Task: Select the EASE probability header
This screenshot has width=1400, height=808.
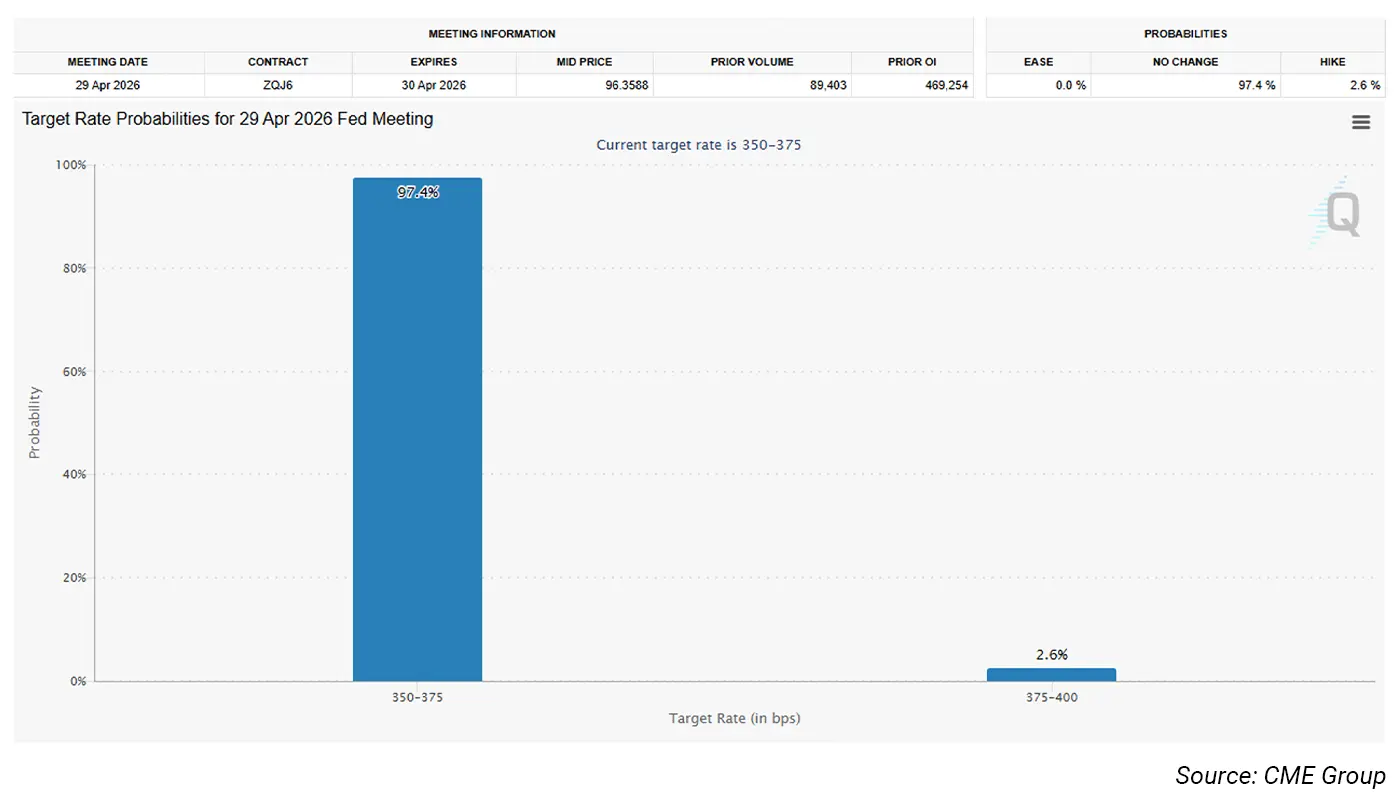Action: [x=1038, y=62]
